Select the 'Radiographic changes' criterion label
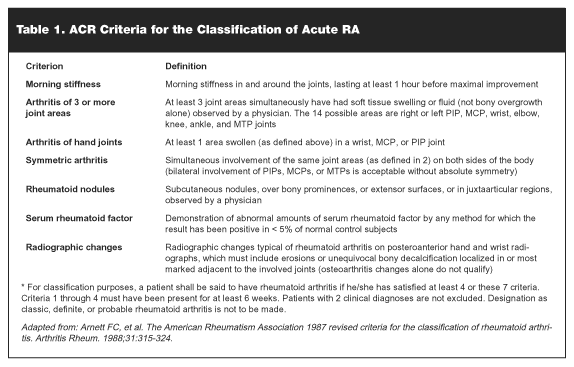 click(x=74, y=247)
